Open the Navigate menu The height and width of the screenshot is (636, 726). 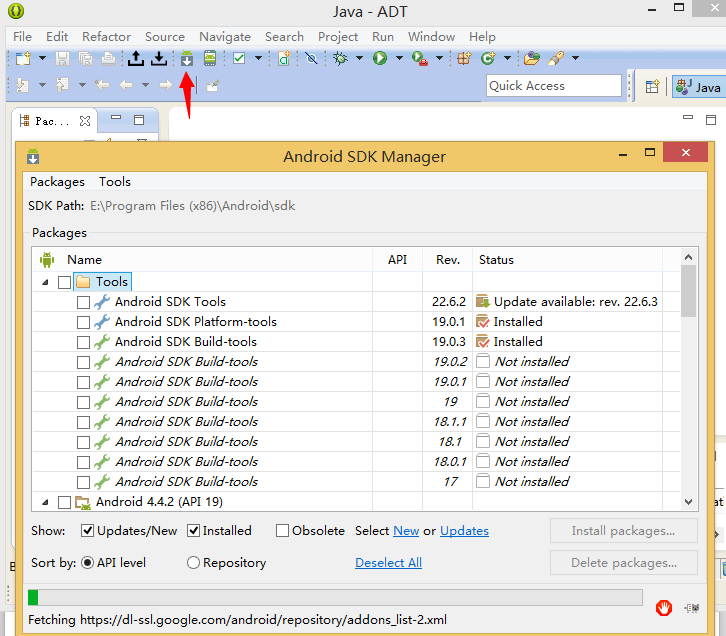click(225, 37)
